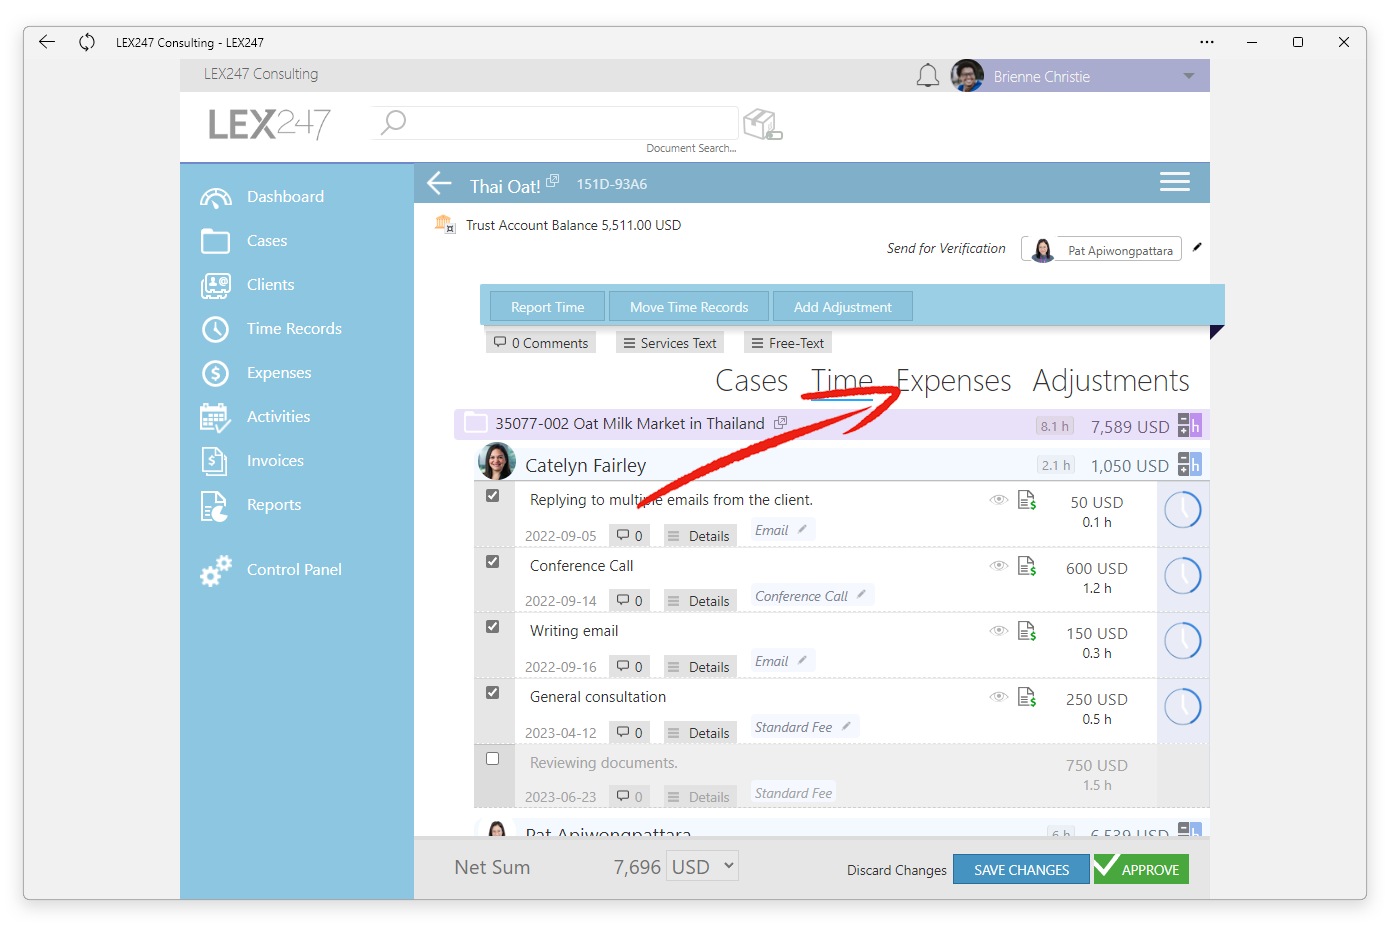Edit the verification recipient pencil icon

1197,247
